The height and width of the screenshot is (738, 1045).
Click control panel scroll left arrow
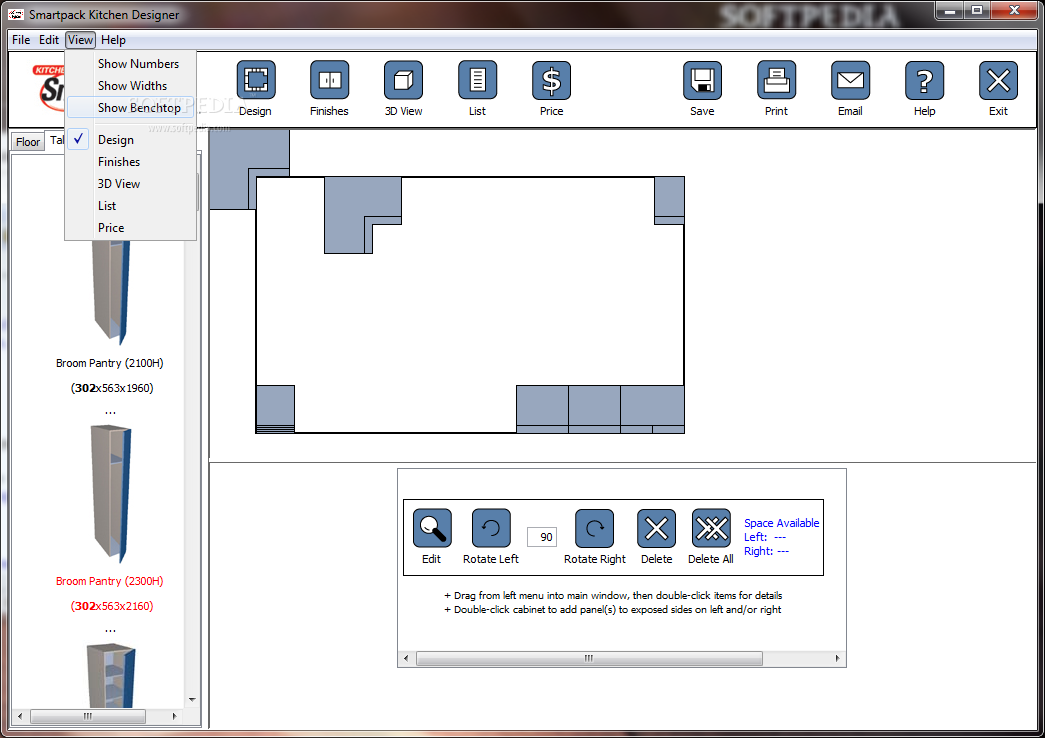[406, 658]
